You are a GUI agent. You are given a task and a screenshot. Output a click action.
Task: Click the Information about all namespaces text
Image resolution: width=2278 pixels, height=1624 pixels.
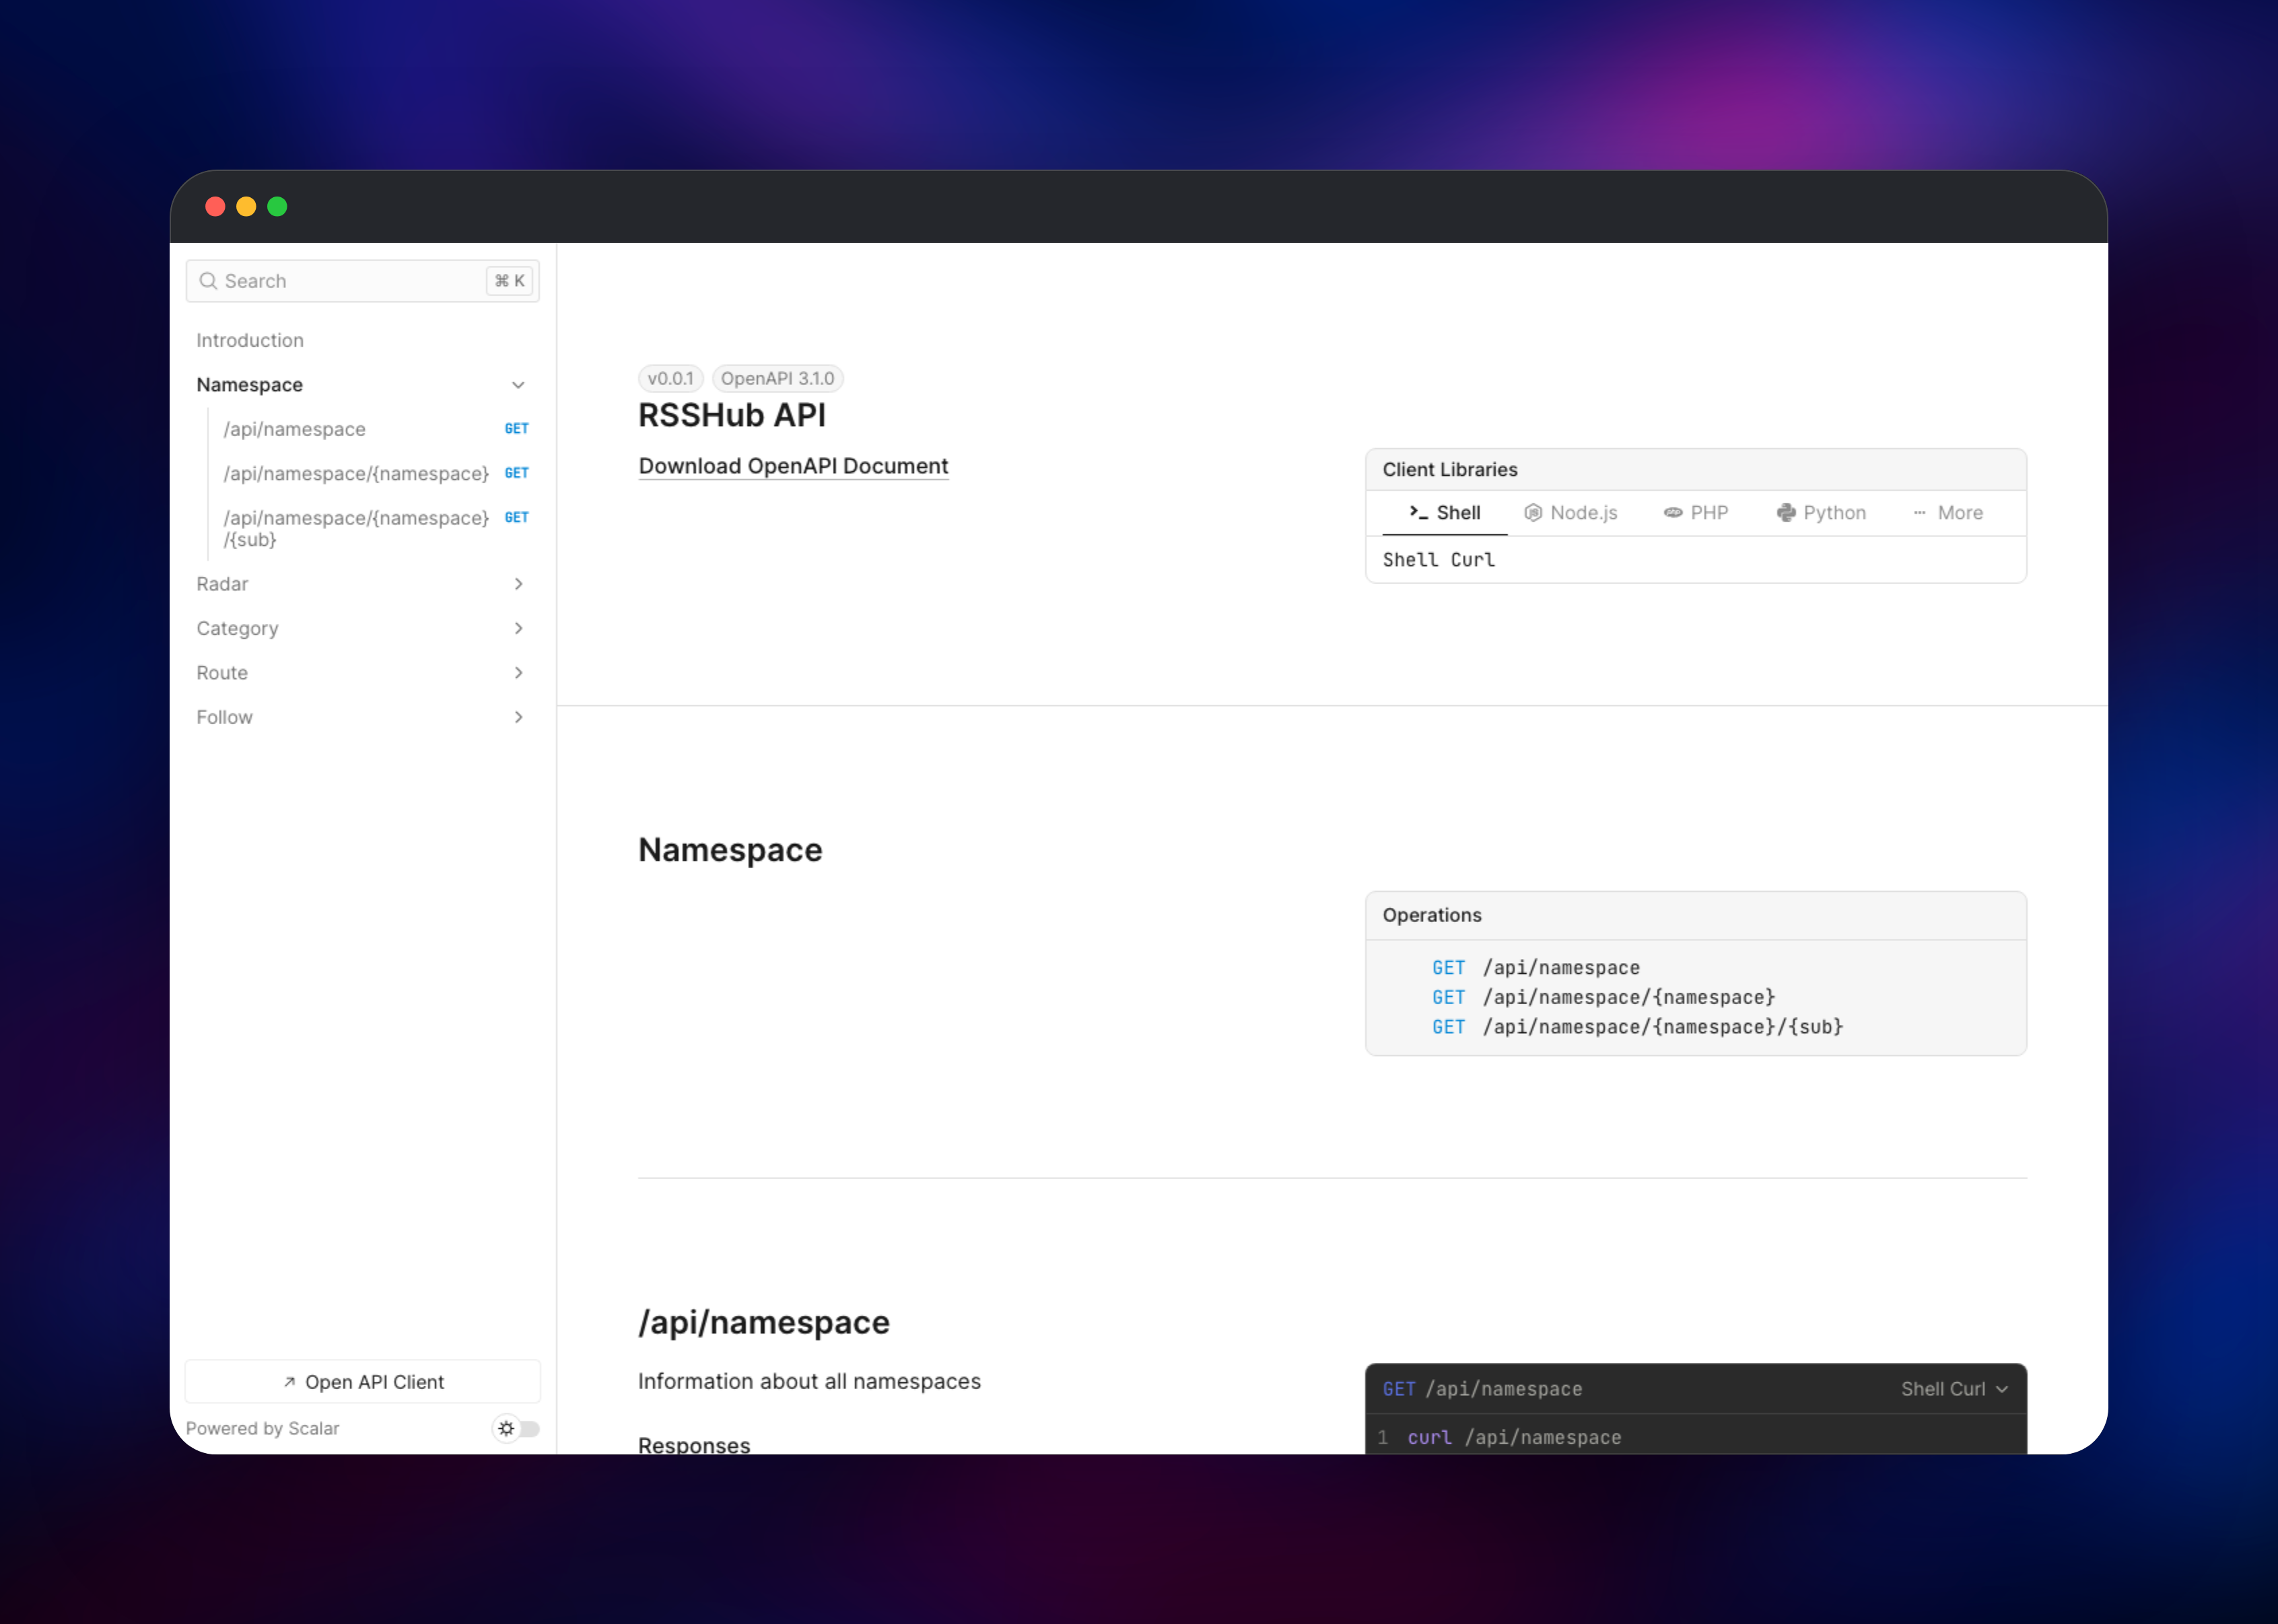pos(809,1381)
